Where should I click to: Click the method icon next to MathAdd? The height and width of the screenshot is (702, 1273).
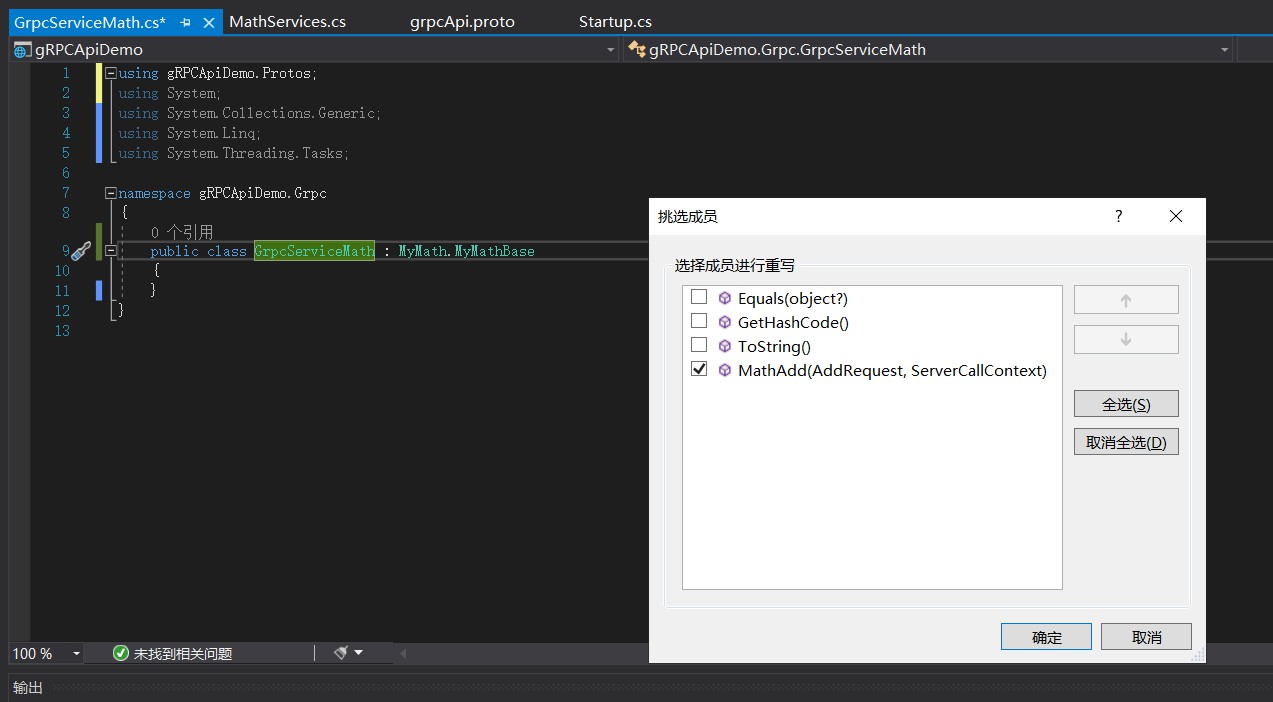tap(724, 370)
